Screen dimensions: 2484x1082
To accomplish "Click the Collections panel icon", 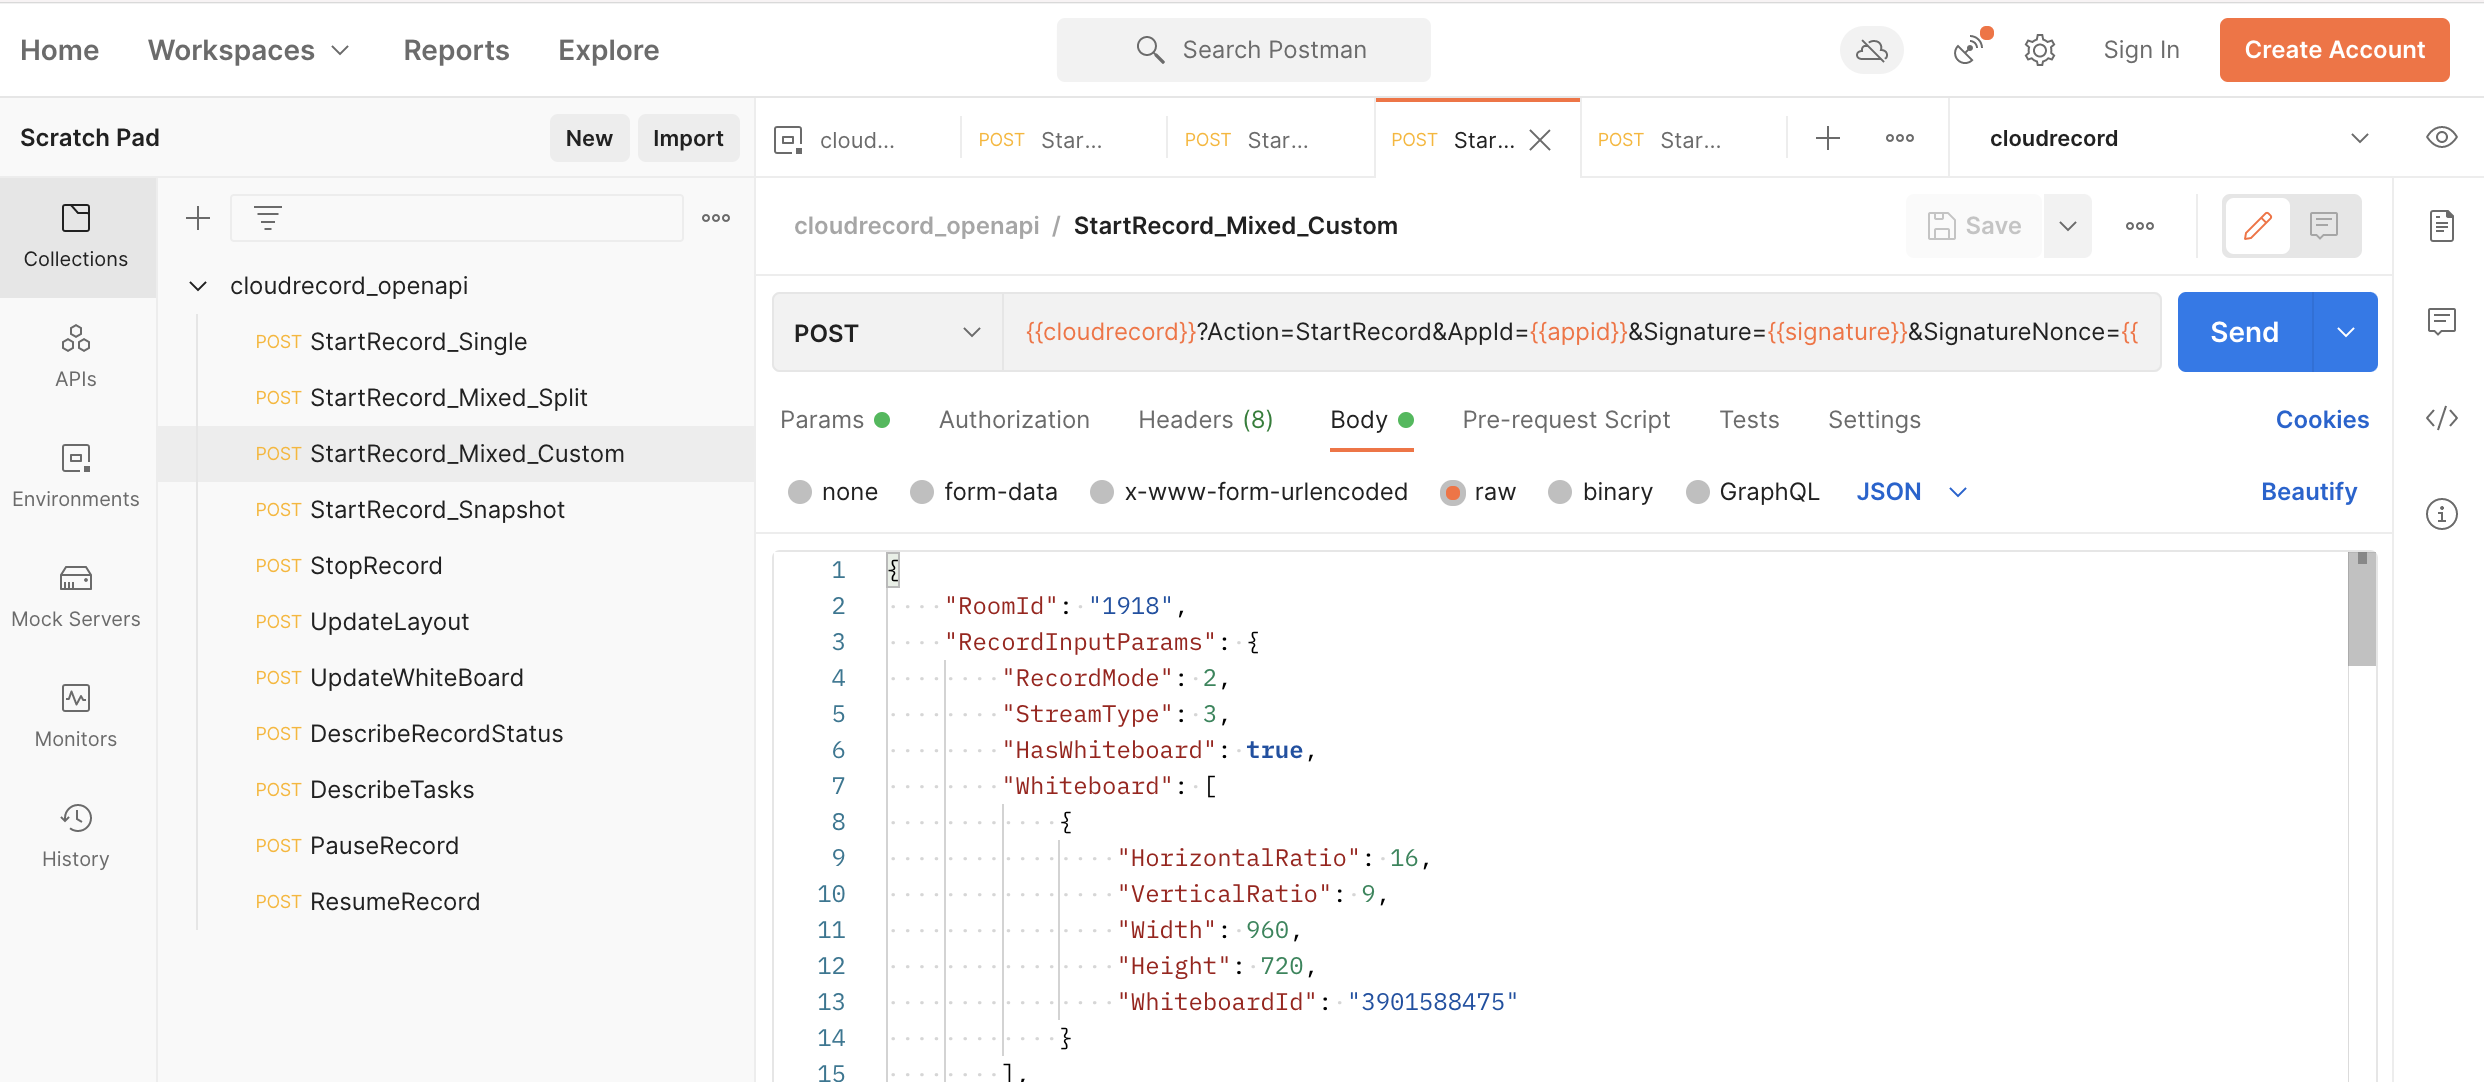I will [x=76, y=234].
